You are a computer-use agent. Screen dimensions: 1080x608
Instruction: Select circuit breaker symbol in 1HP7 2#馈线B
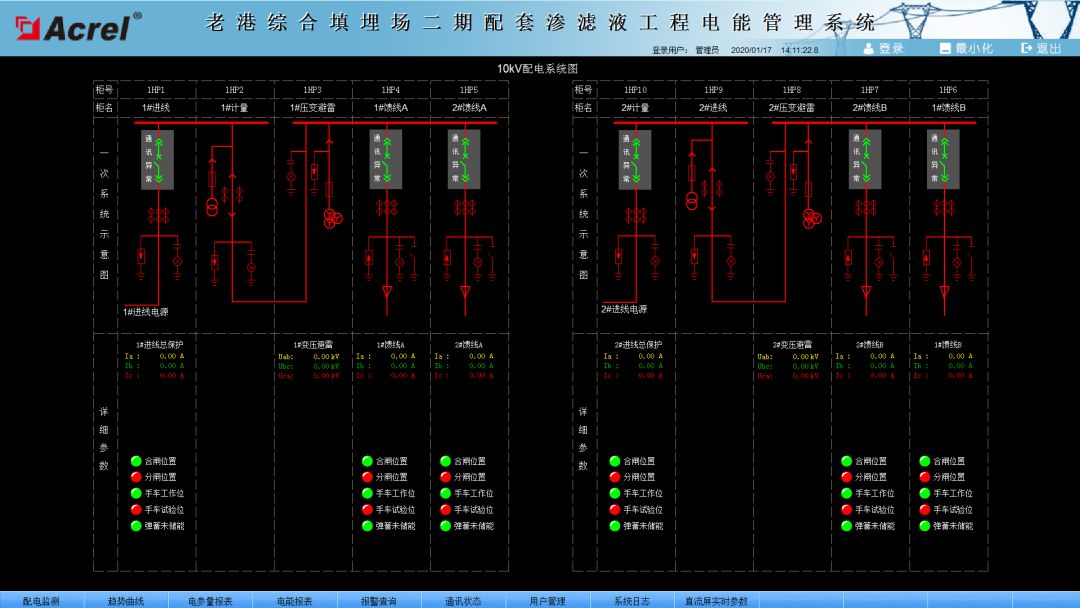click(864, 160)
